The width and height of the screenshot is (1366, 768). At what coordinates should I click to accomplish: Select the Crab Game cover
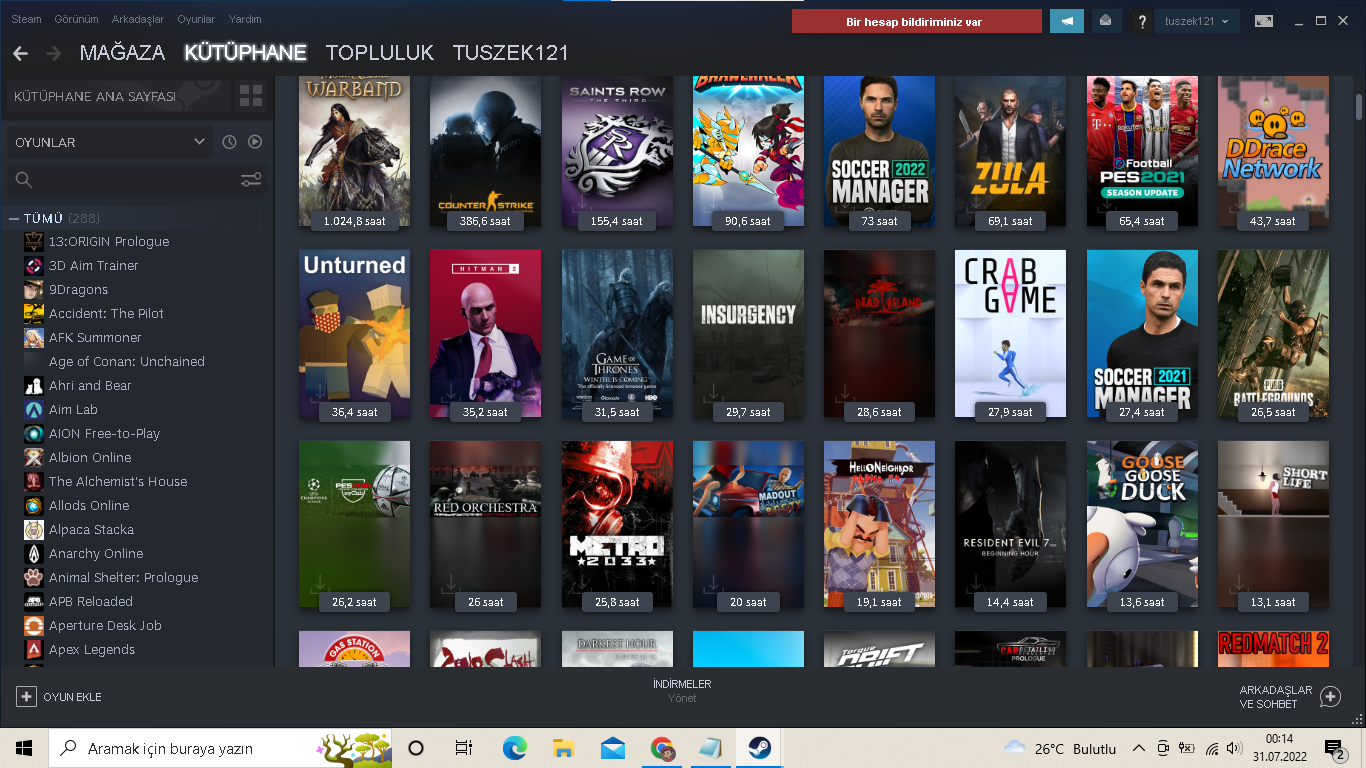tap(1010, 334)
